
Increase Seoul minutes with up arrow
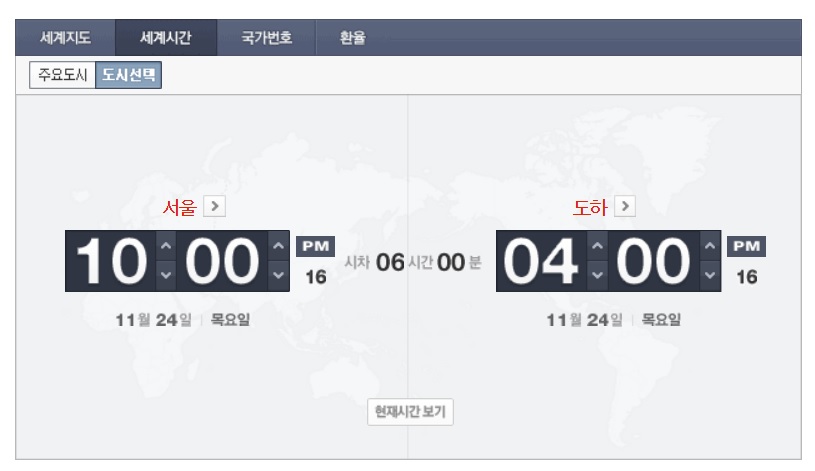coord(279,246)
